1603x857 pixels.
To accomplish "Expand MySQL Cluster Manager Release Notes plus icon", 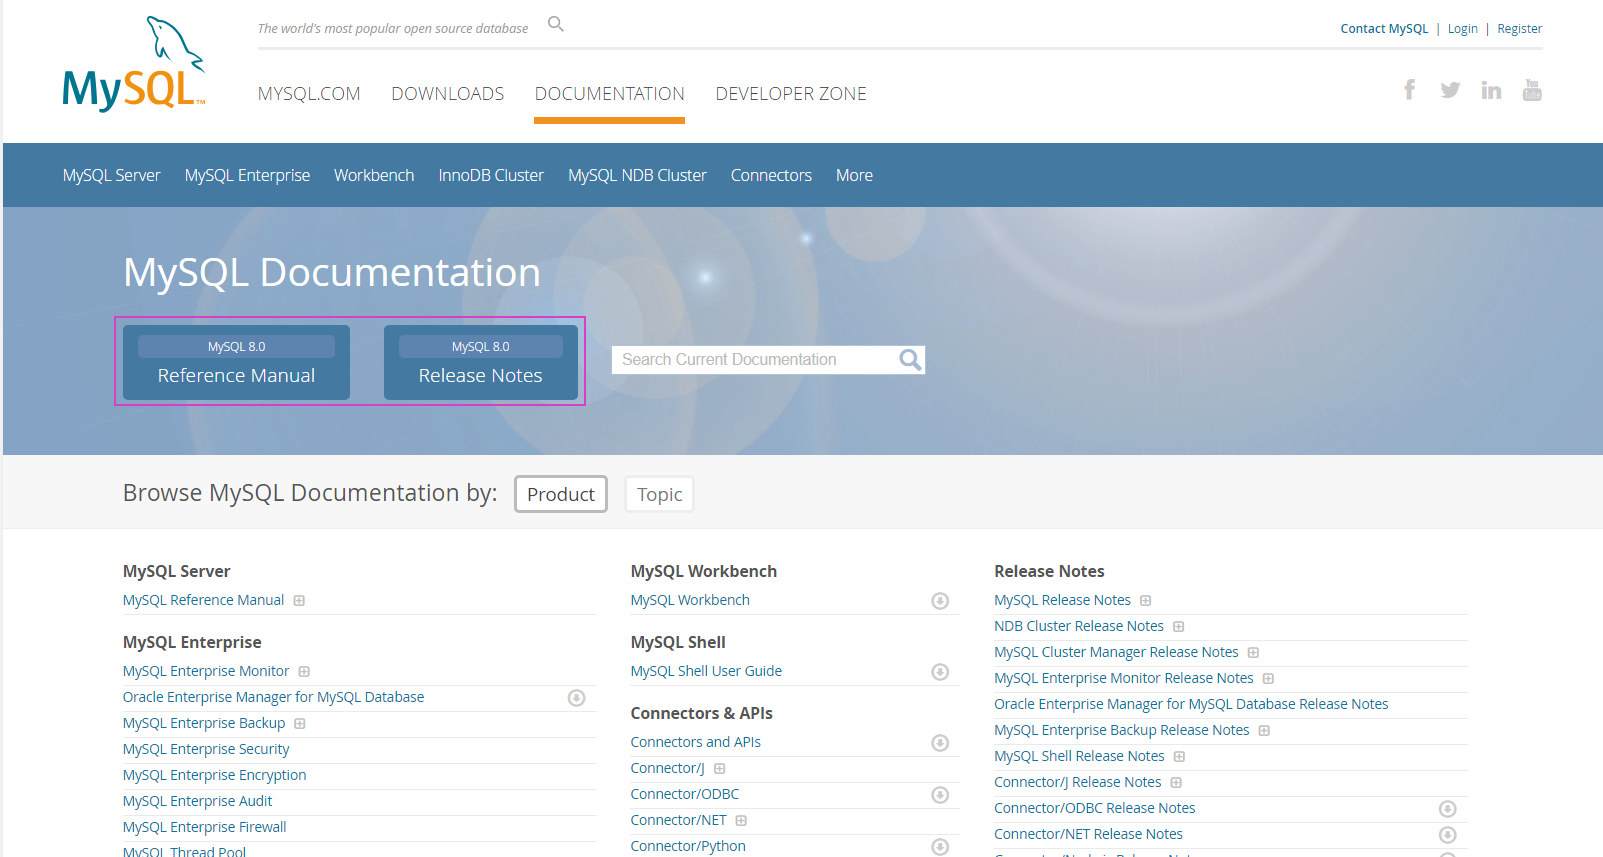I will (x=1253, y=653).
